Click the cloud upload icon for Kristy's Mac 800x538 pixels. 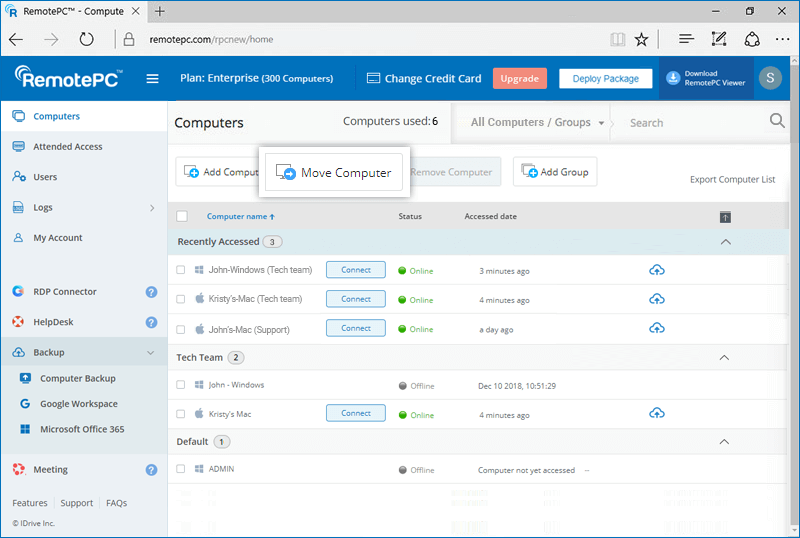[x=657, y=414]
